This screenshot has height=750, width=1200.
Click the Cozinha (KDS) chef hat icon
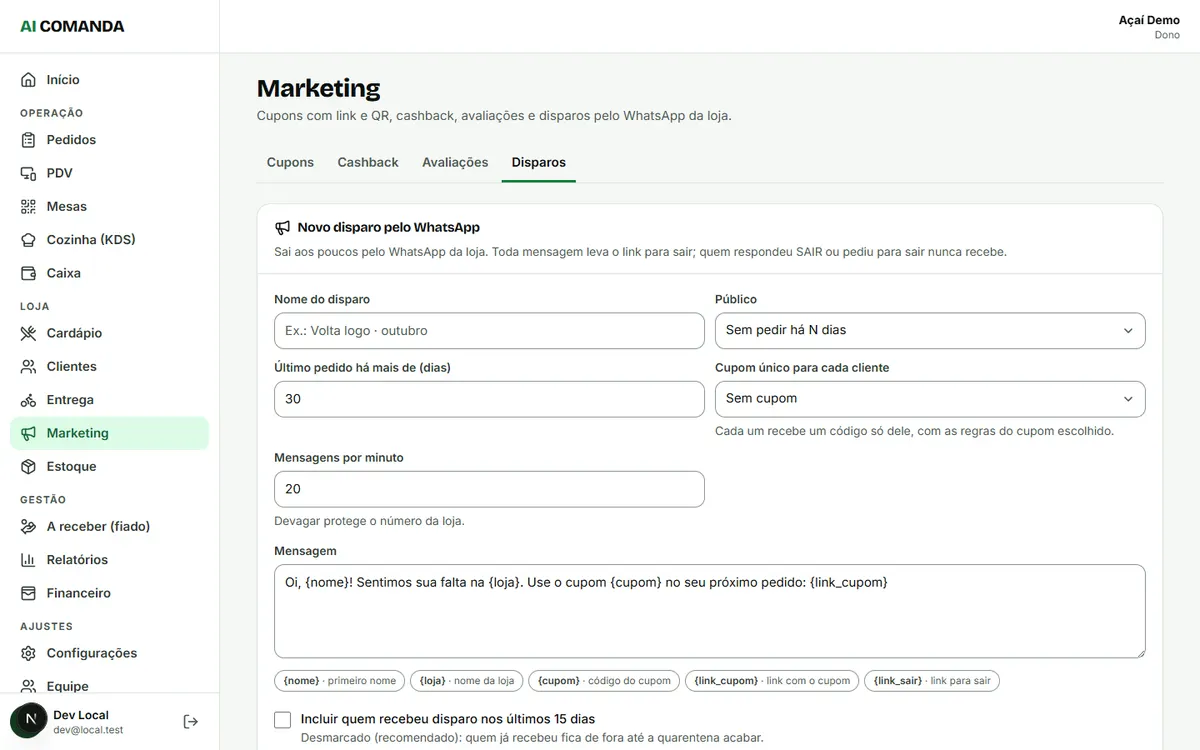click(x=28, y=240)
